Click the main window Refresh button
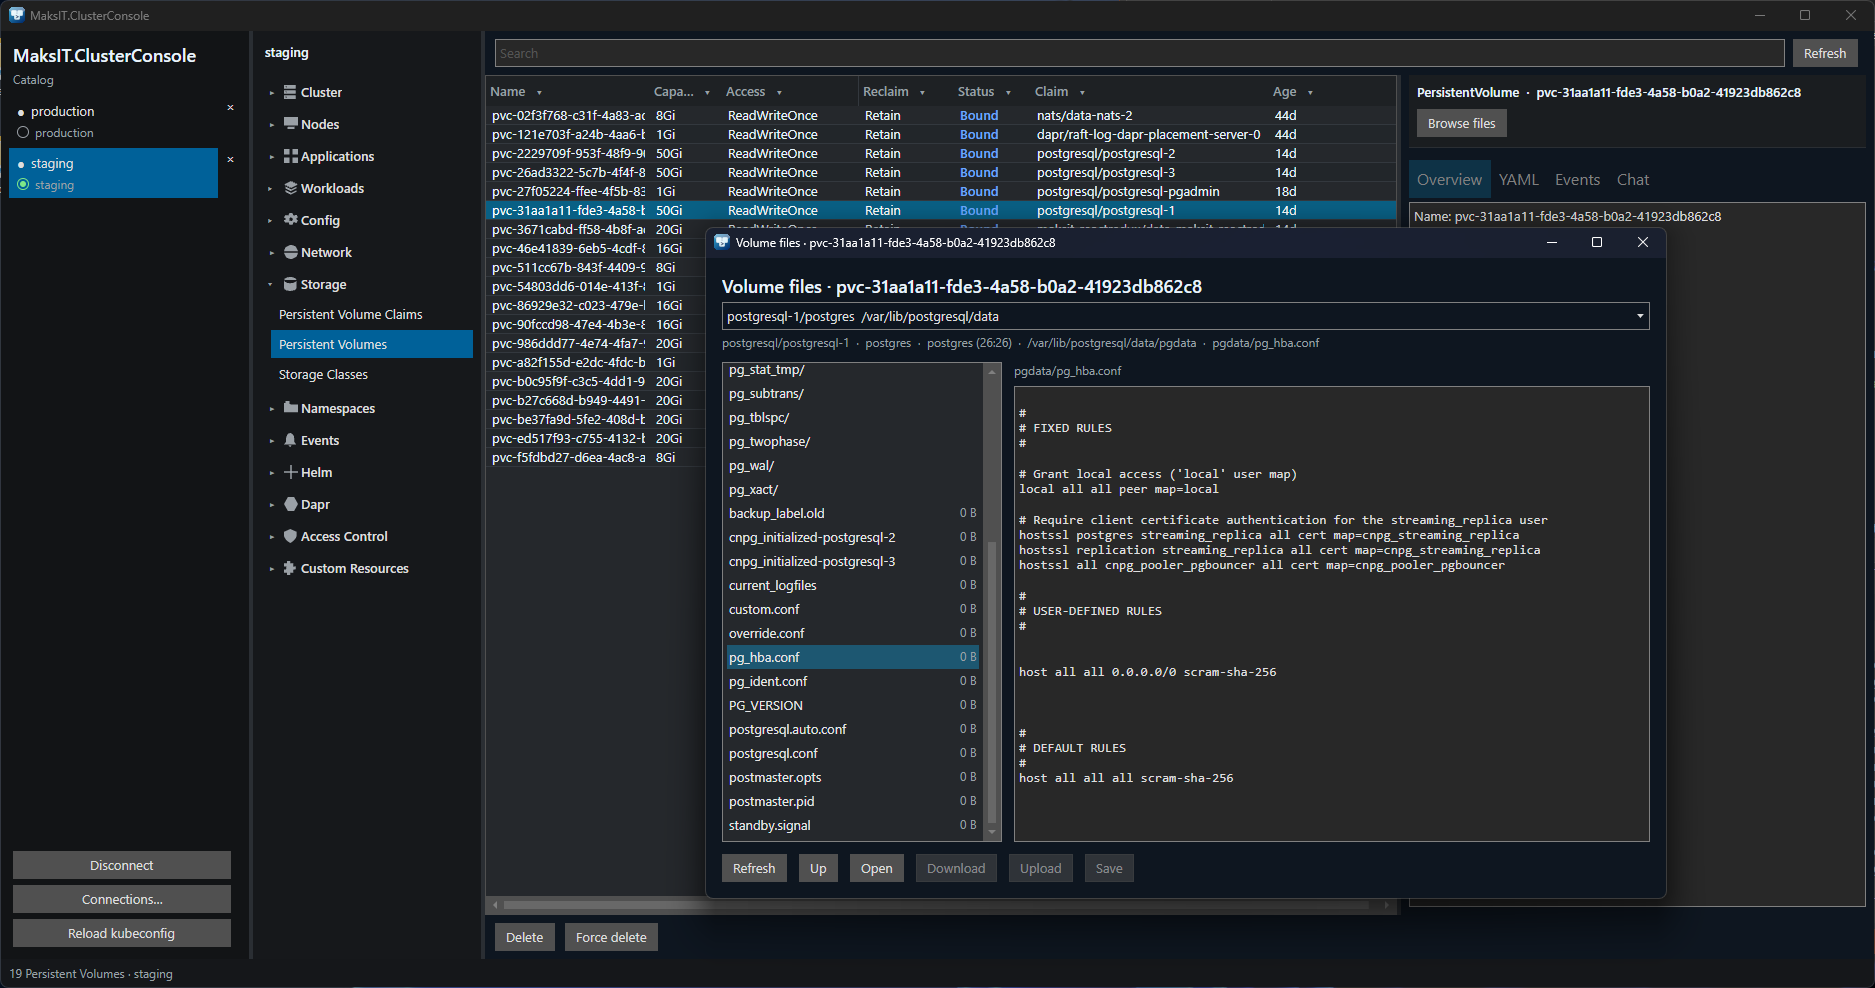The image size is (1875, 988). (x=1824, y=53)
